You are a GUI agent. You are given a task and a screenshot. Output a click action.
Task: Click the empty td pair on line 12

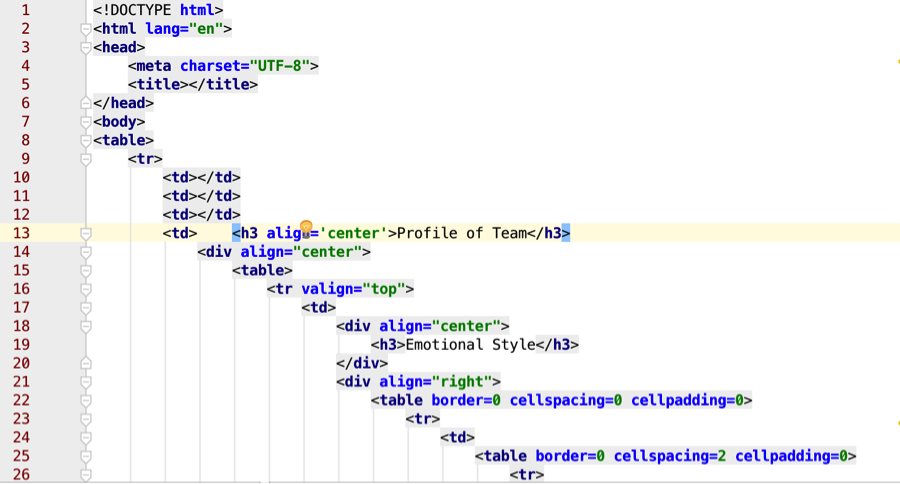point(201,214)
